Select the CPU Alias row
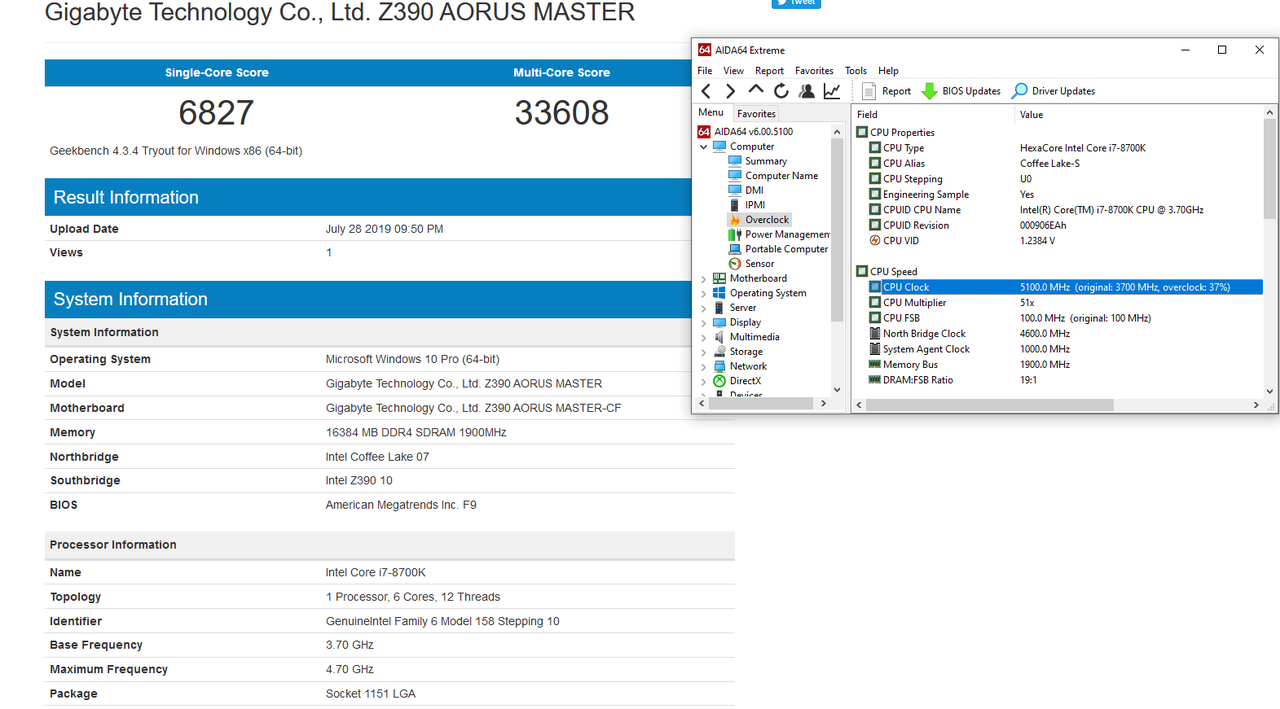 (1060, 163)
